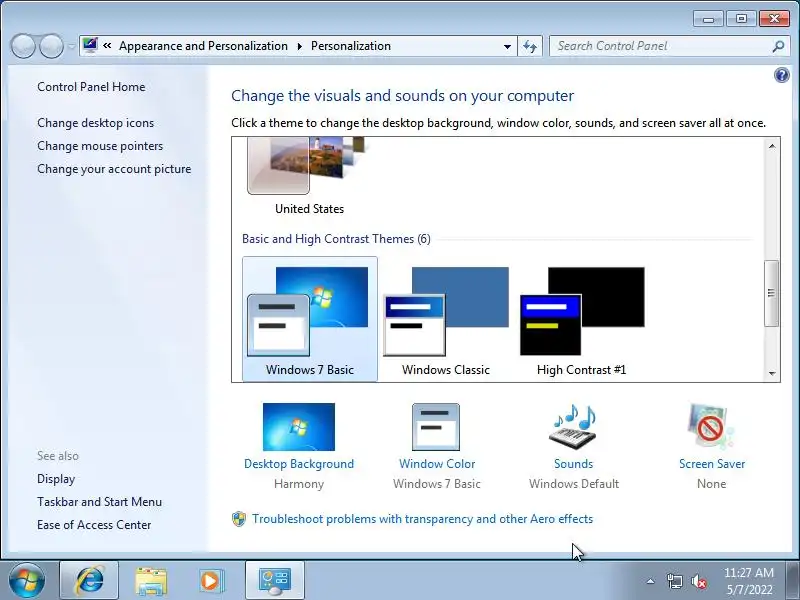Click Appearance and Personalization breadcrumb
This screenshot has width=800, height=600.
click(203, 46)
